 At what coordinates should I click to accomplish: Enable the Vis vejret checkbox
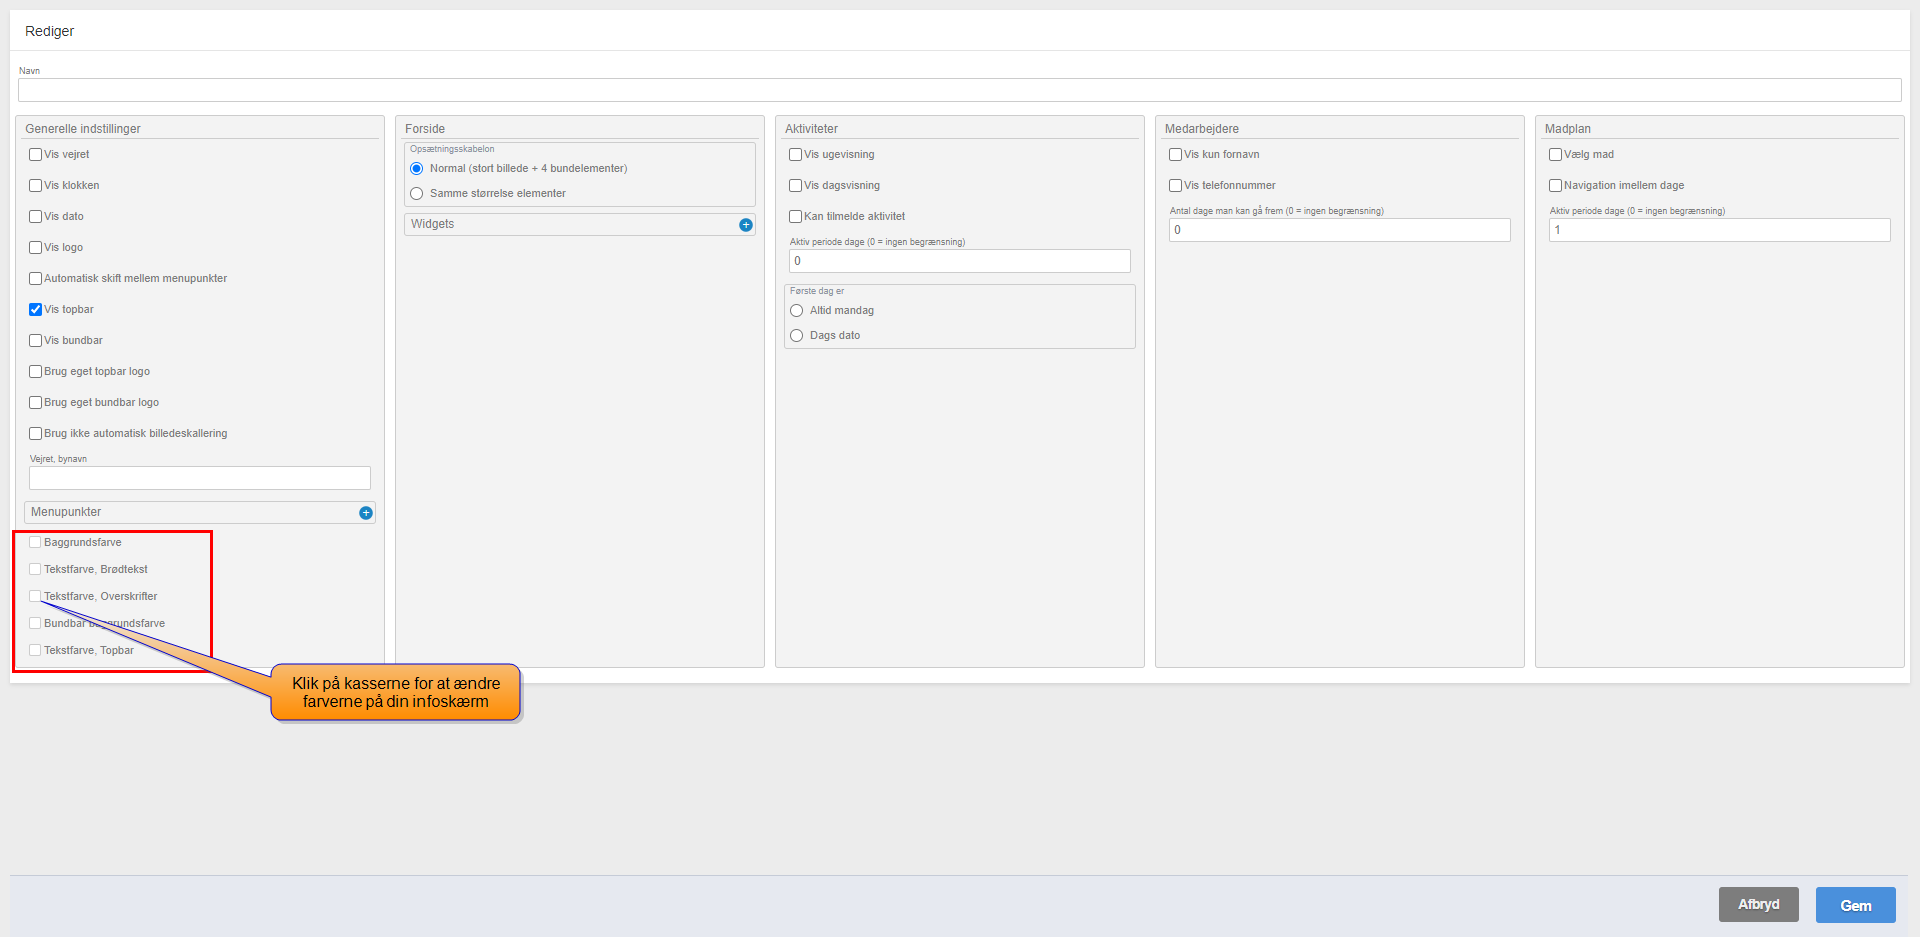point(36,155)
